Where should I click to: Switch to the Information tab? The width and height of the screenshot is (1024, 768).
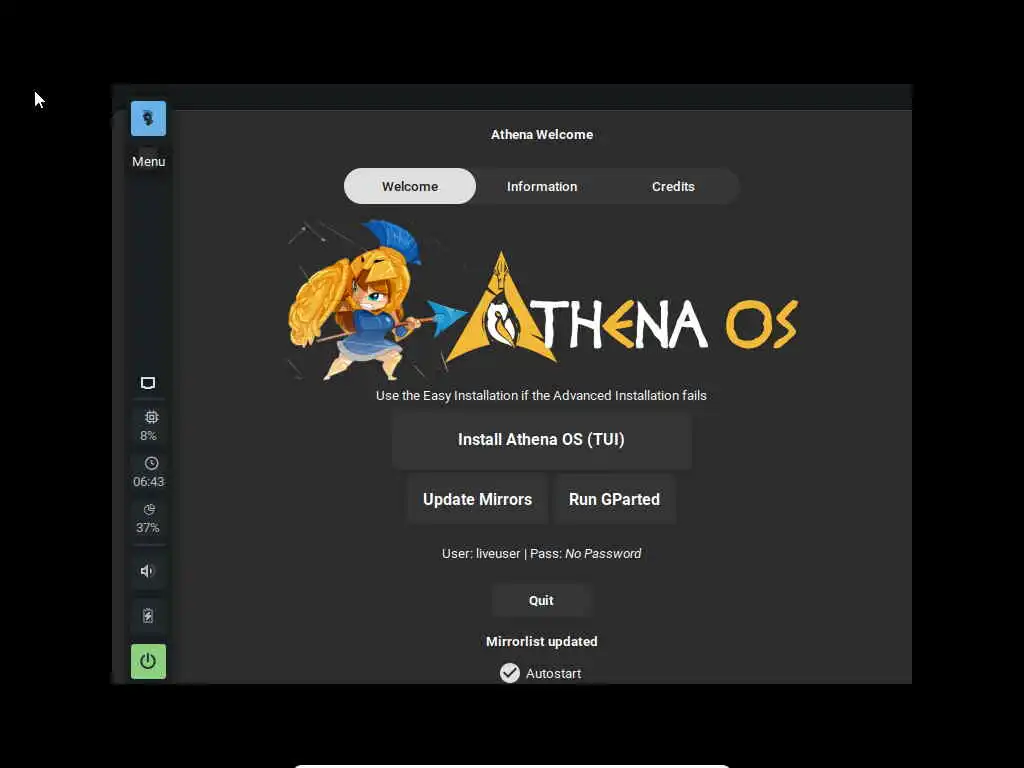pos(542,186)
